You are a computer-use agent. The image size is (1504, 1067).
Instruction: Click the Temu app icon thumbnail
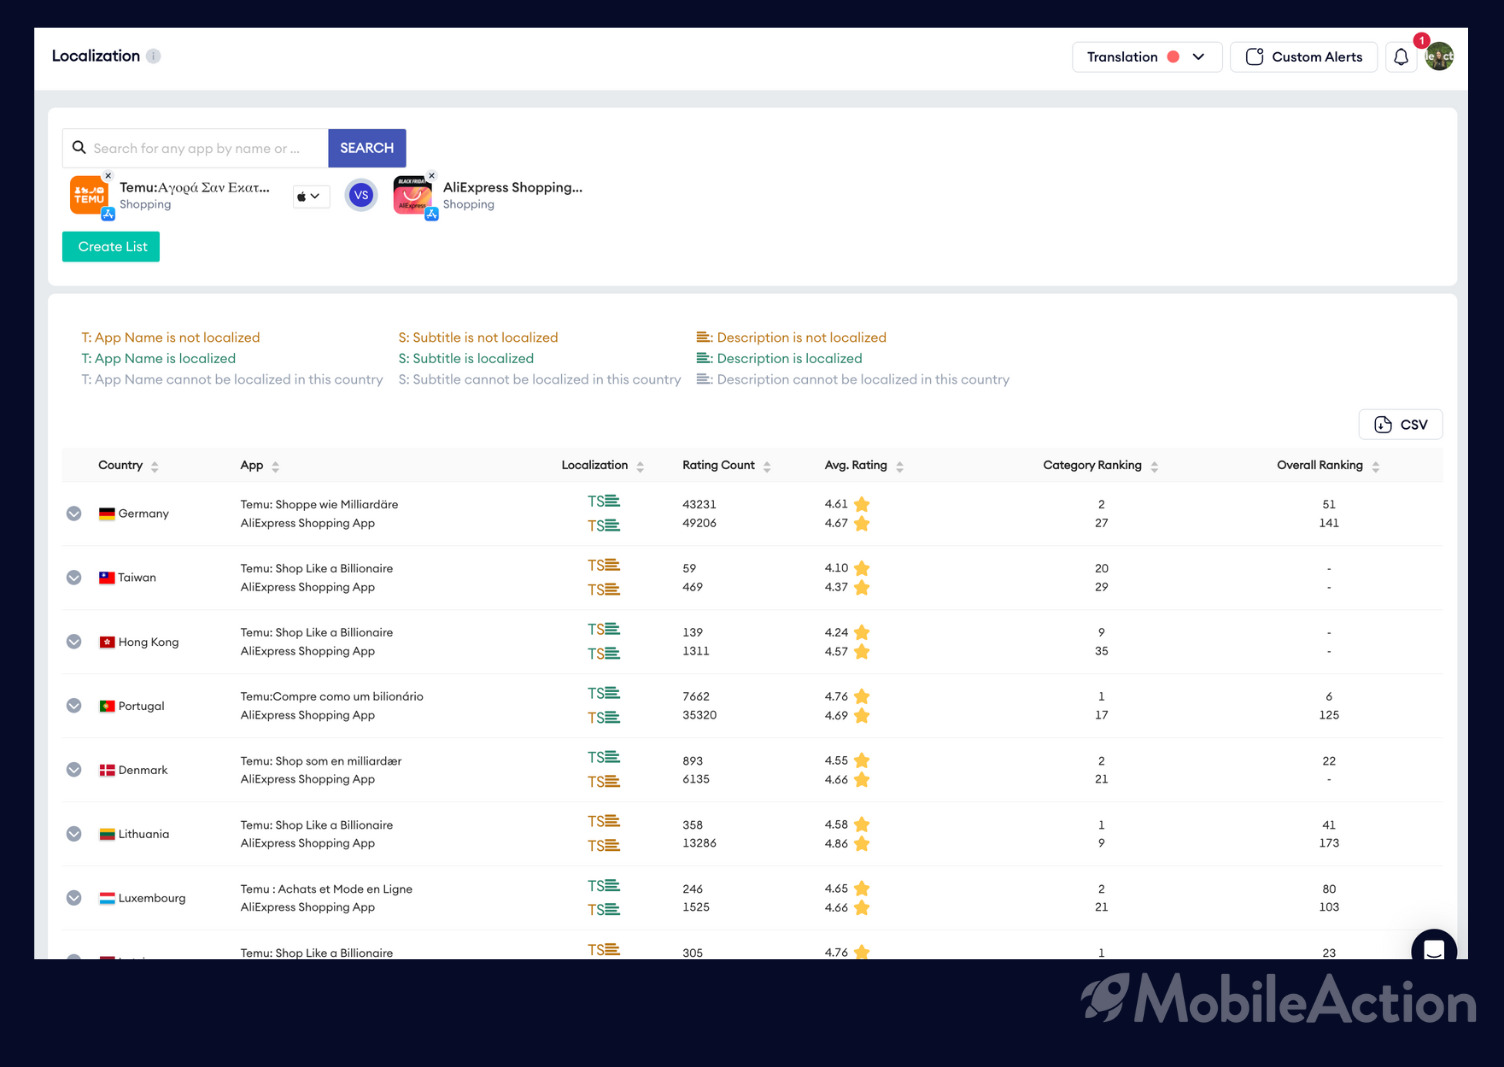pos(89,195)
